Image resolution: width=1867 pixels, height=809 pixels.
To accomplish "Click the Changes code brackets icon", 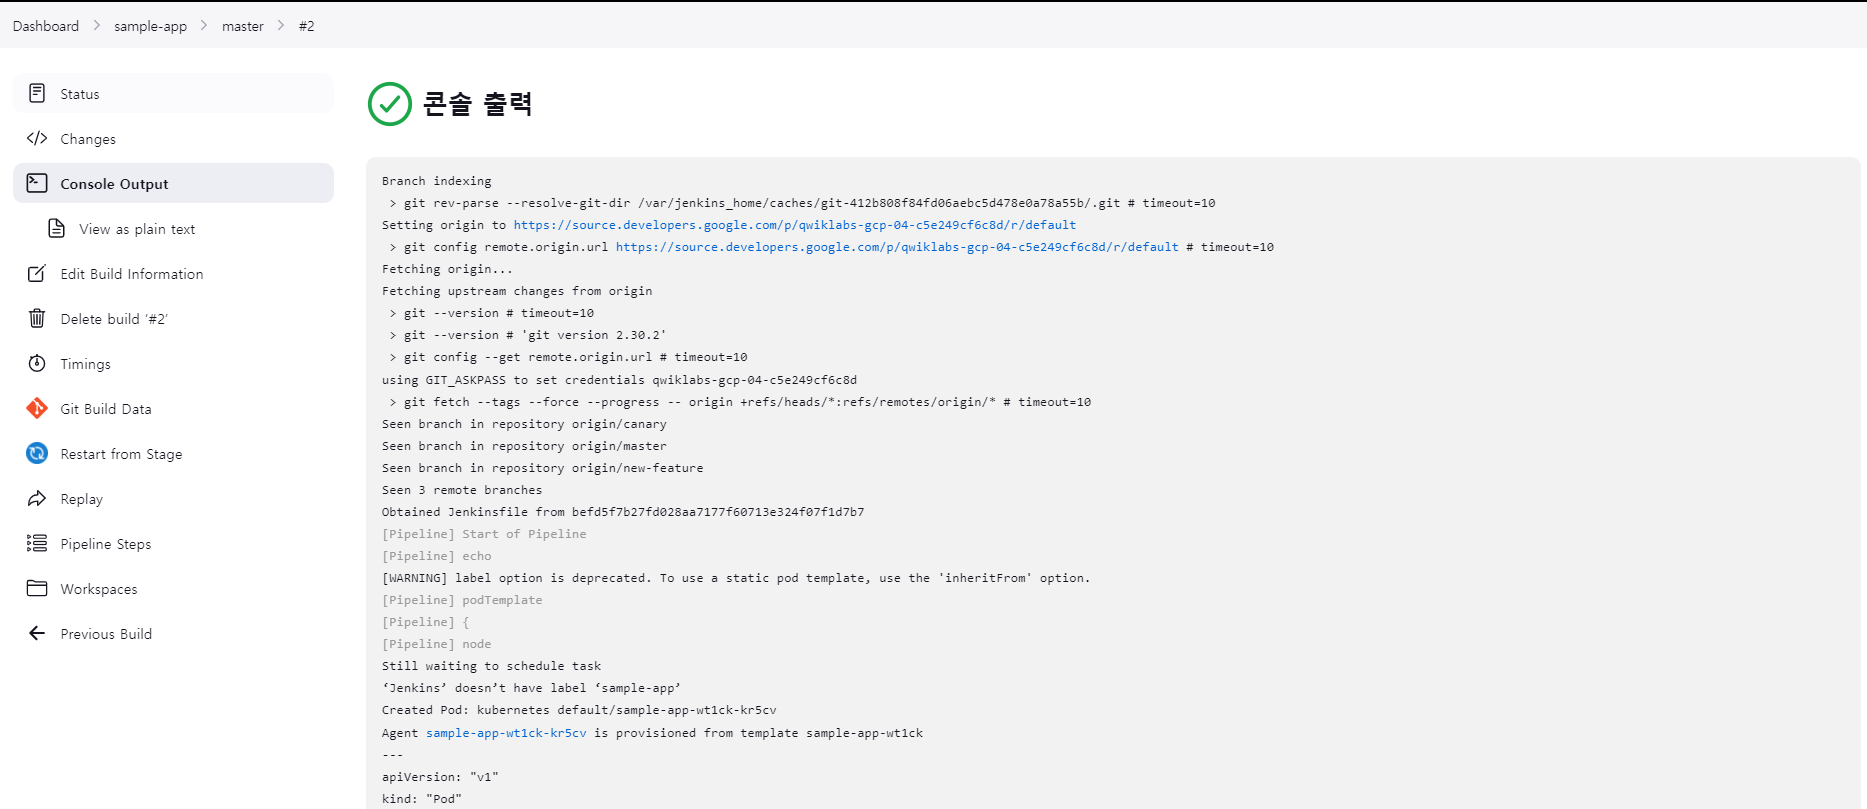I will click(x=37, y=138).
